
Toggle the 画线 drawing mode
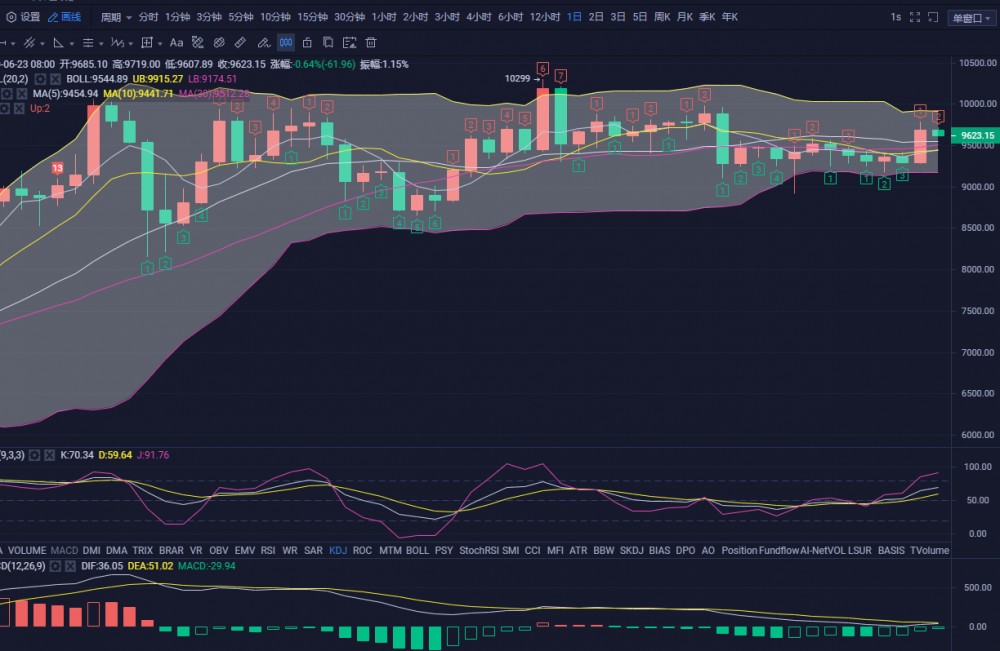point(65,17)
